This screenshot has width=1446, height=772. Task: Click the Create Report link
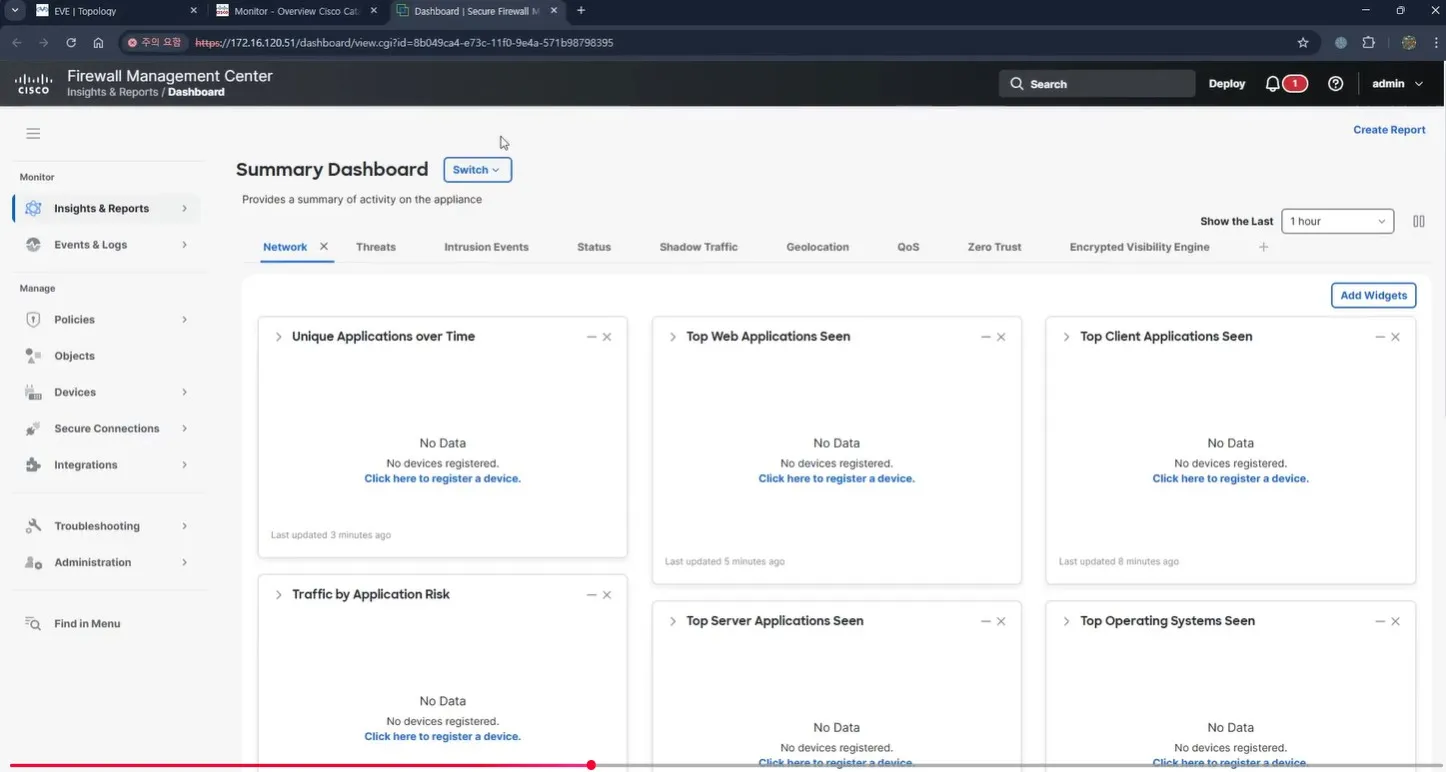coord(1389,130)
